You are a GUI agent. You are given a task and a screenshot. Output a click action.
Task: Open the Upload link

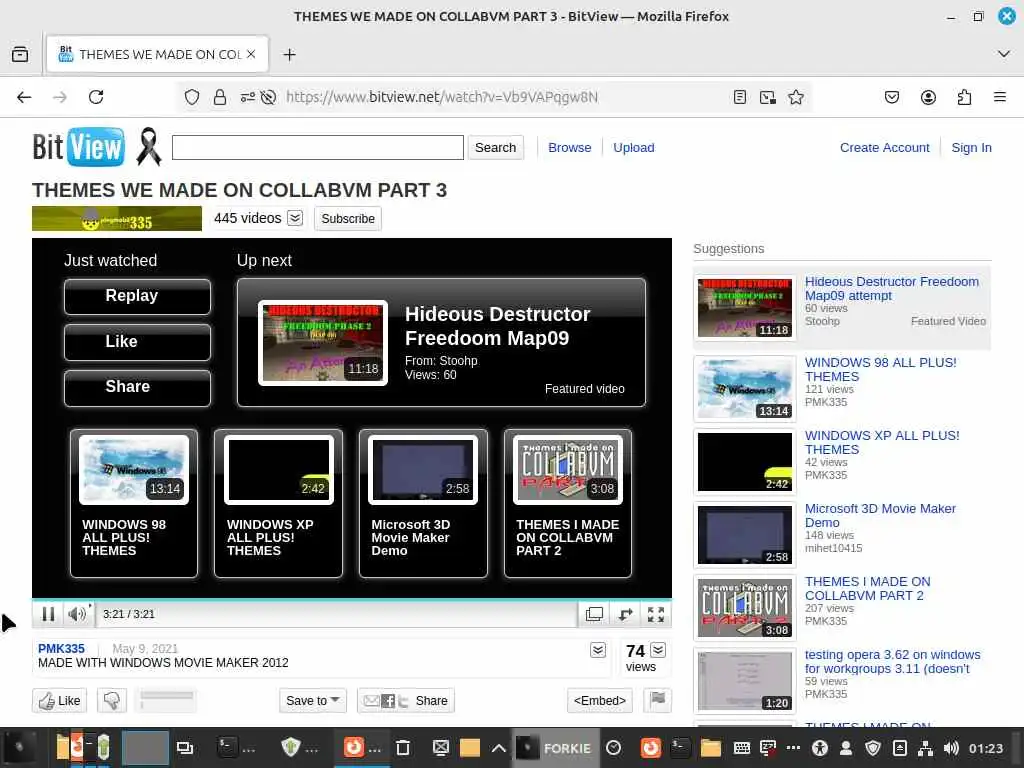coord(633,148)
